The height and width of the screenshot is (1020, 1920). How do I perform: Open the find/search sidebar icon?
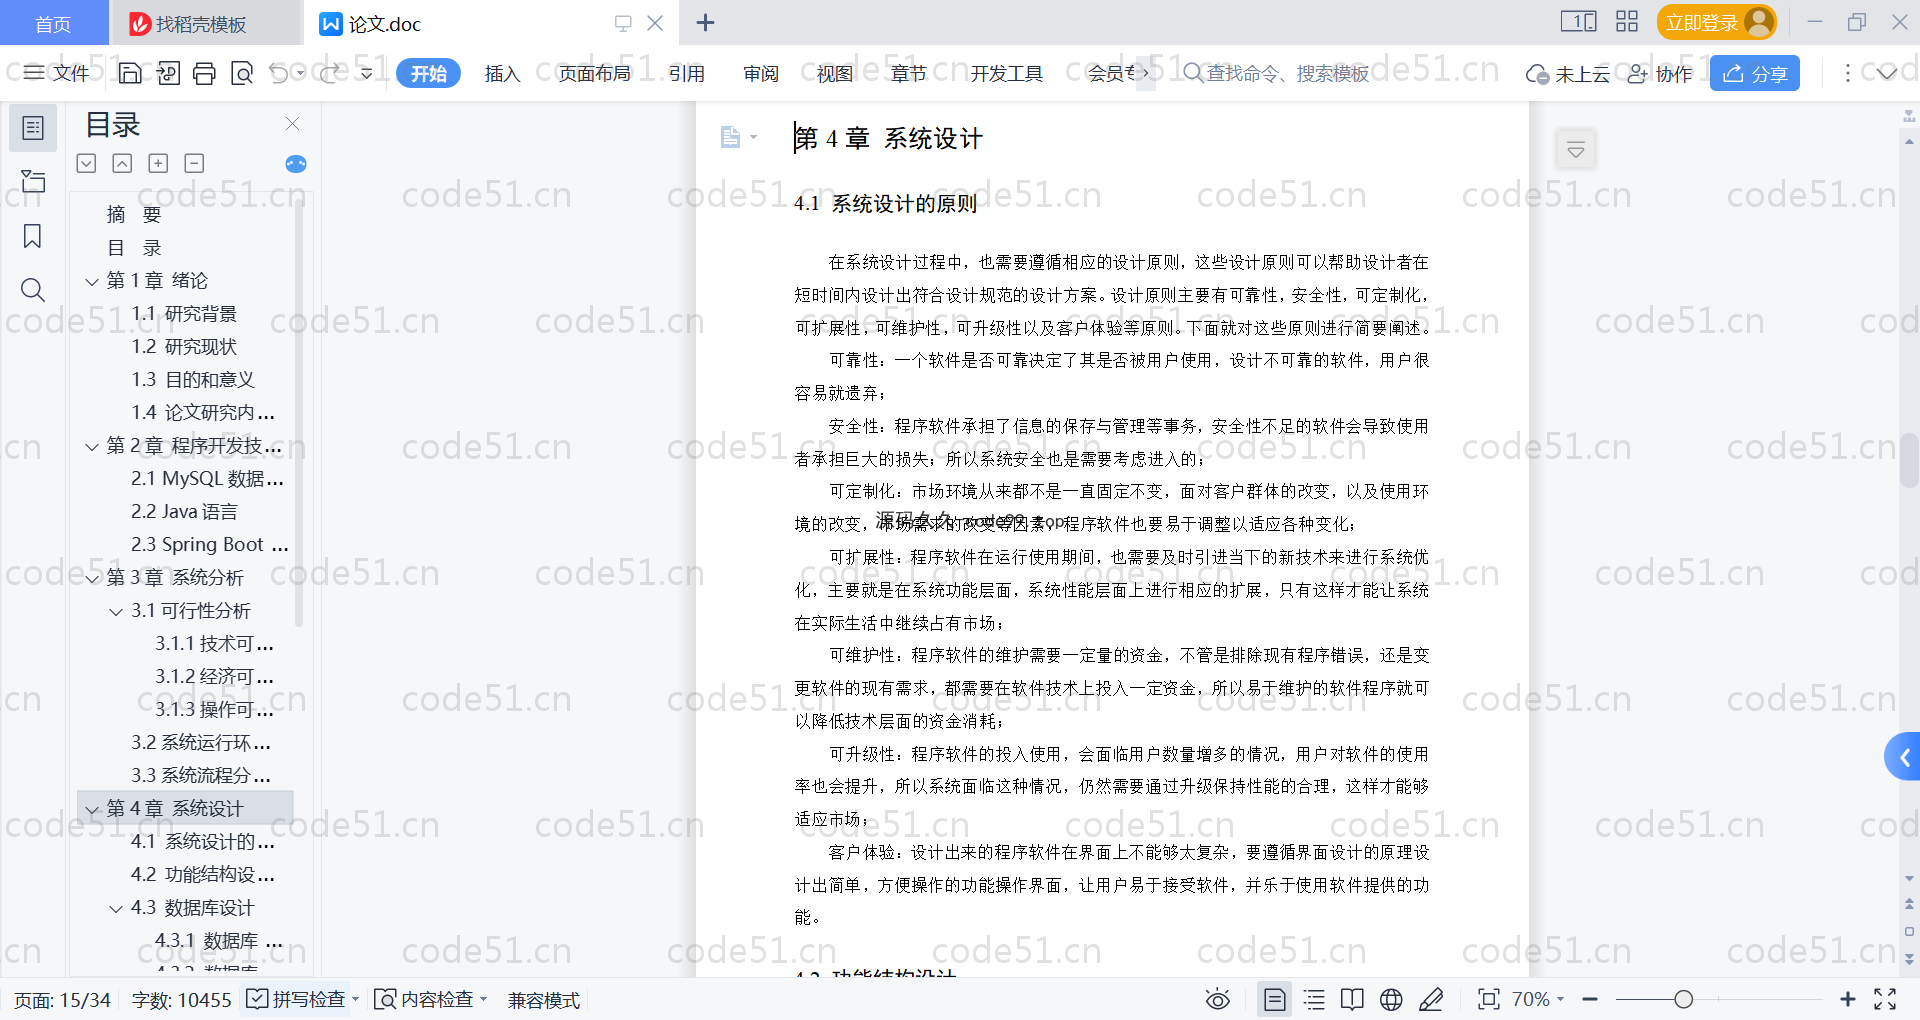(x=33, y=290)
